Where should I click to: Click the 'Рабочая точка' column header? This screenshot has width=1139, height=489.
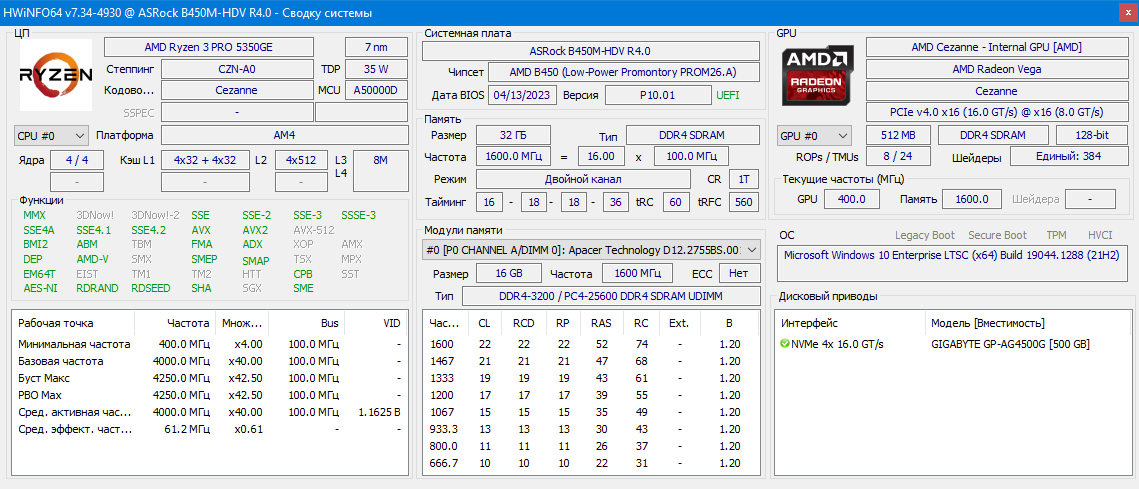point(56,323)
